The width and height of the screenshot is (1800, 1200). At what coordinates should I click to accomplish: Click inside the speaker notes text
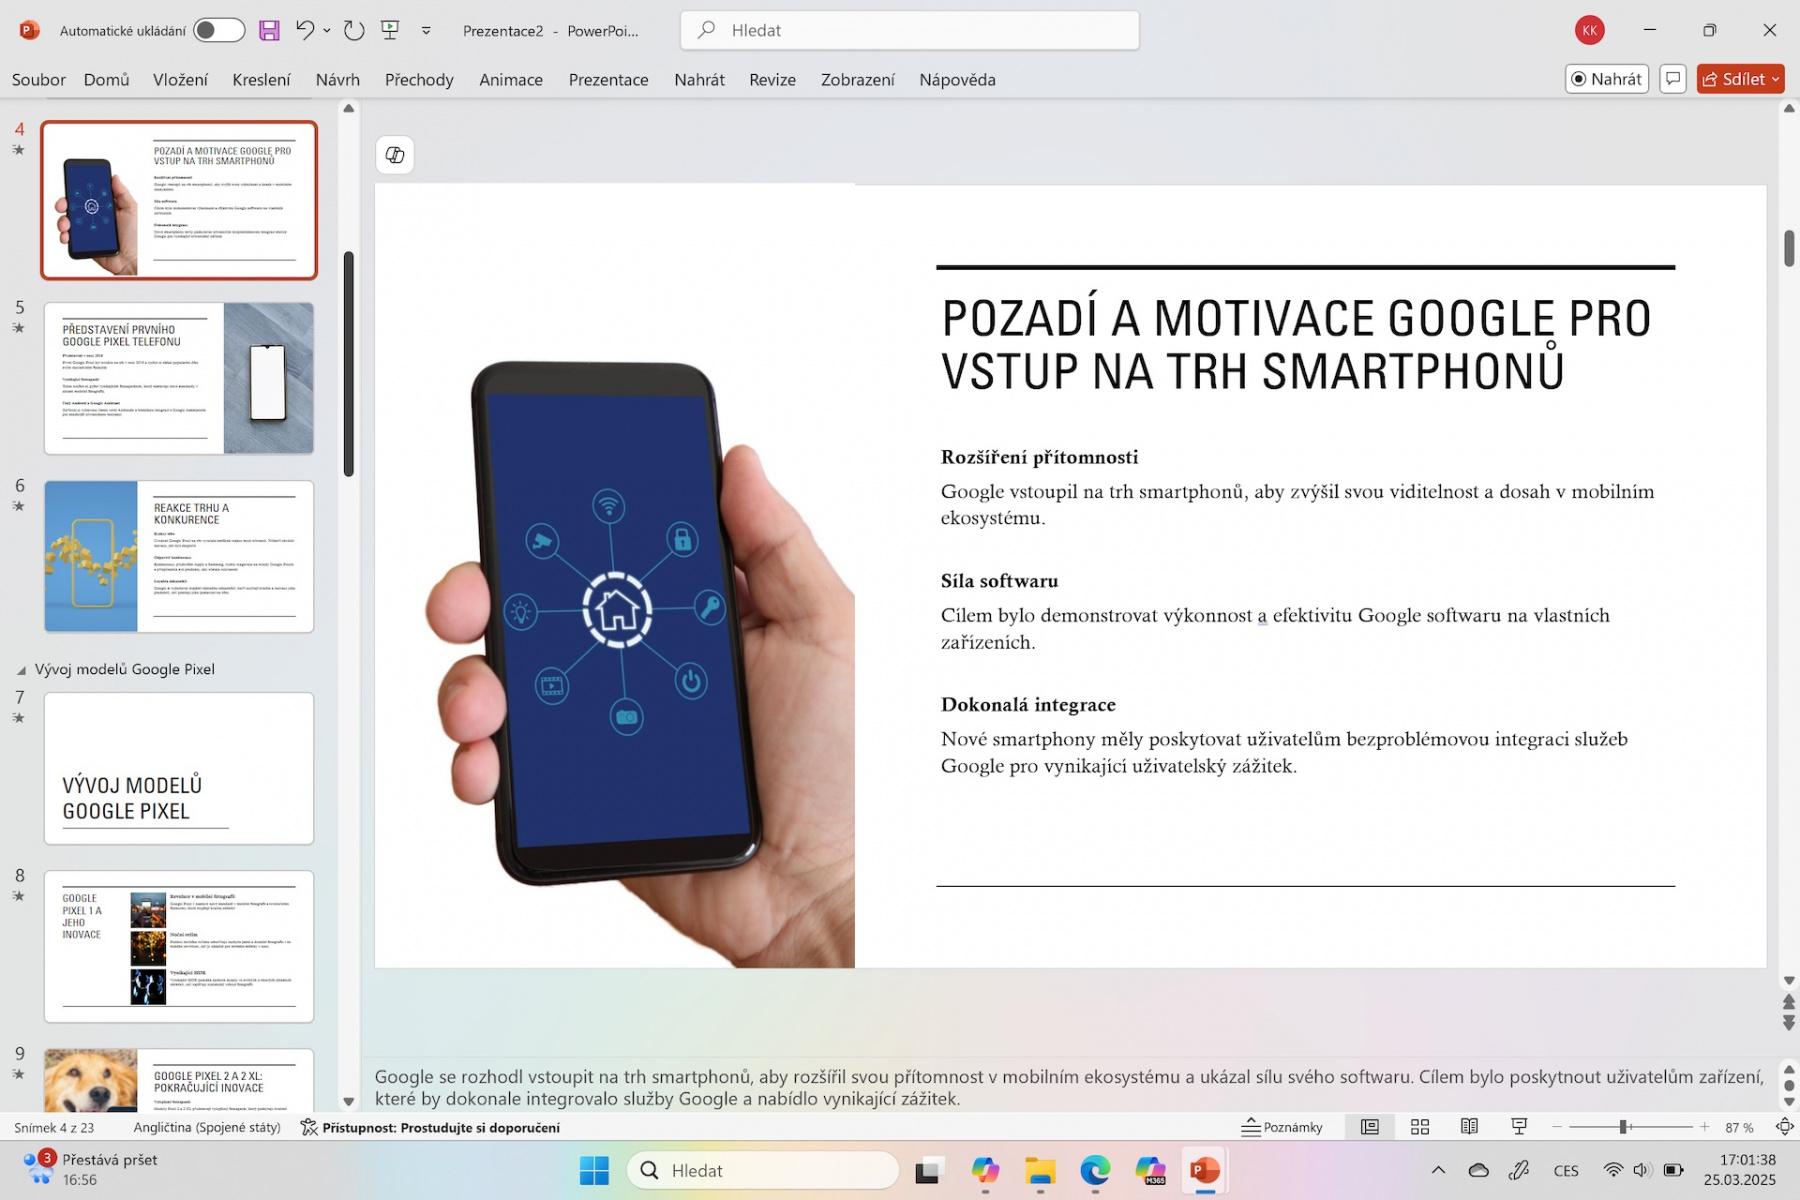tap(1069, 1087)
